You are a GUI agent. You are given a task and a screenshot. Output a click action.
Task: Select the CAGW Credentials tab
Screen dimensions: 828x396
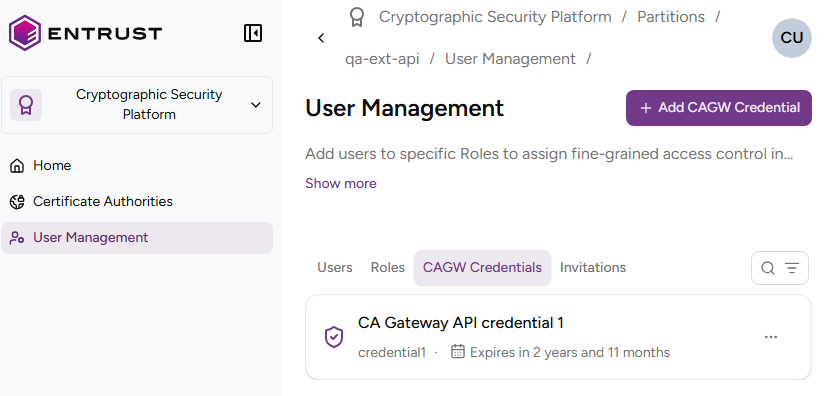coord(482,268)
